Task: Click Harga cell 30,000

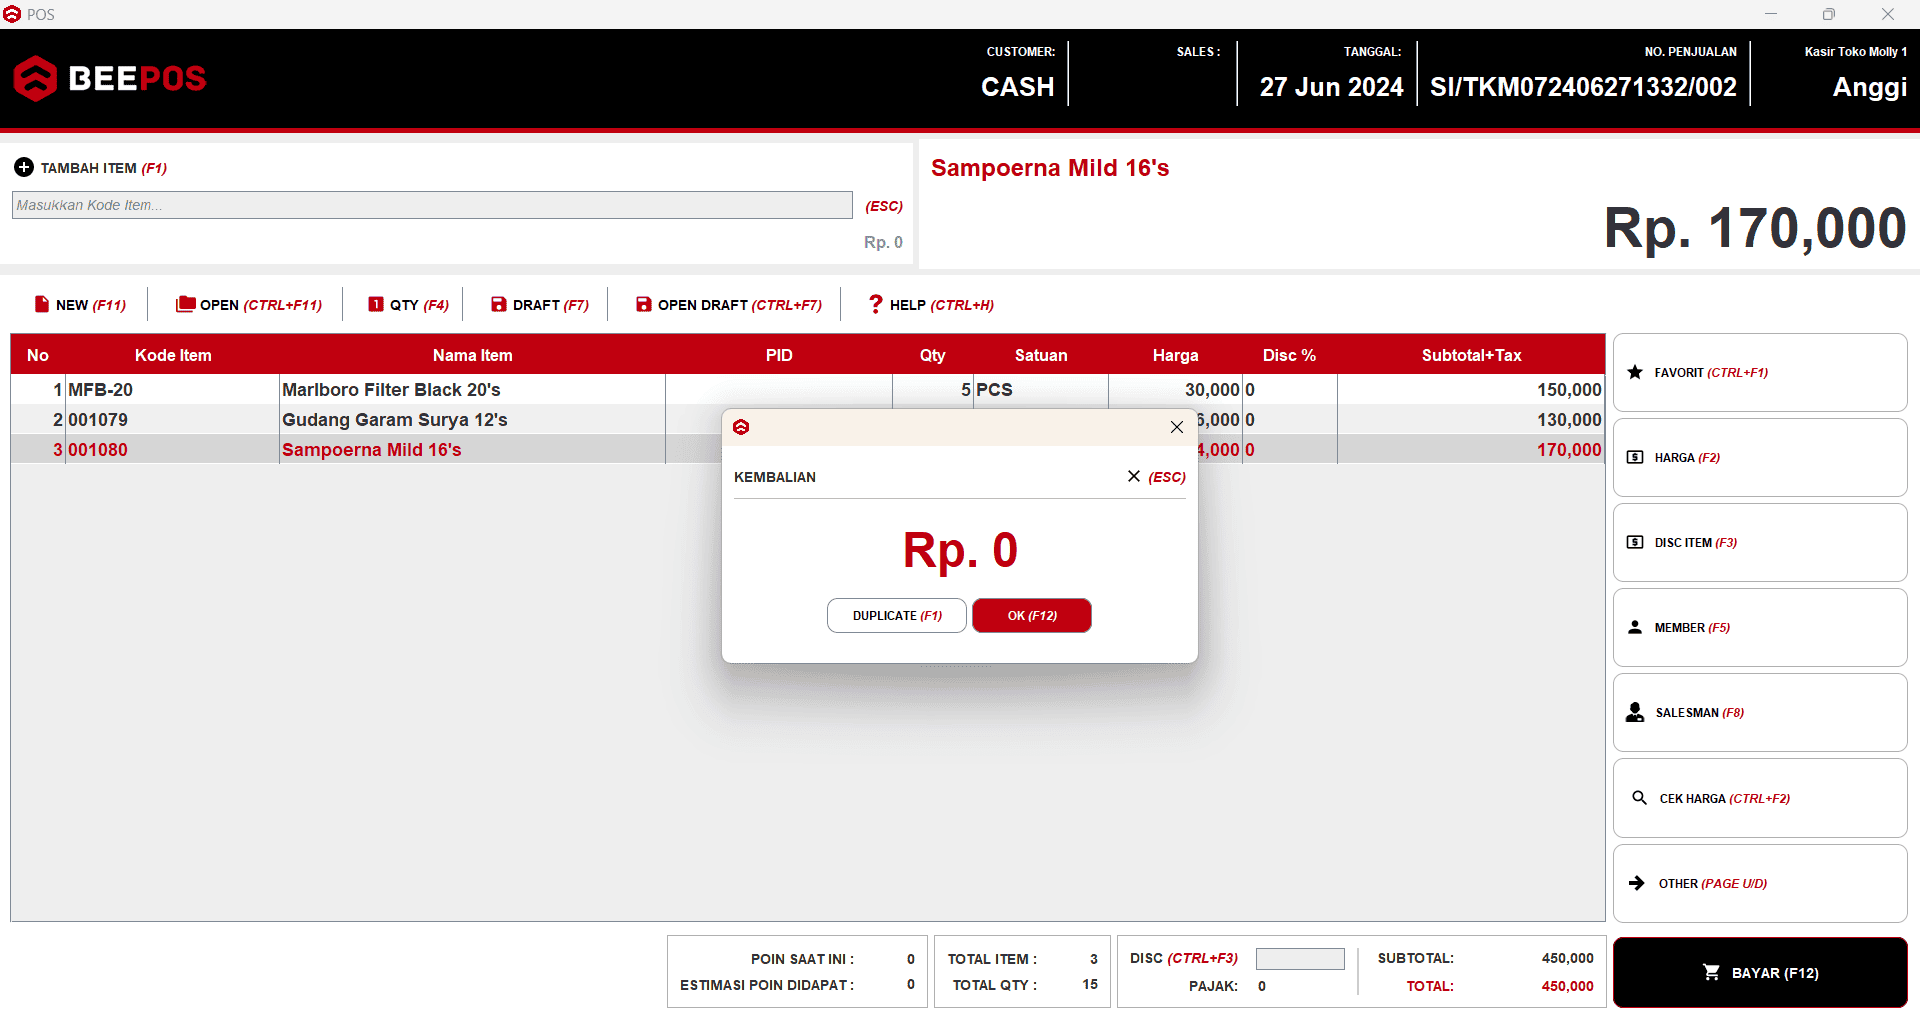Action: pyautogui.click(x=1212, y=389)
